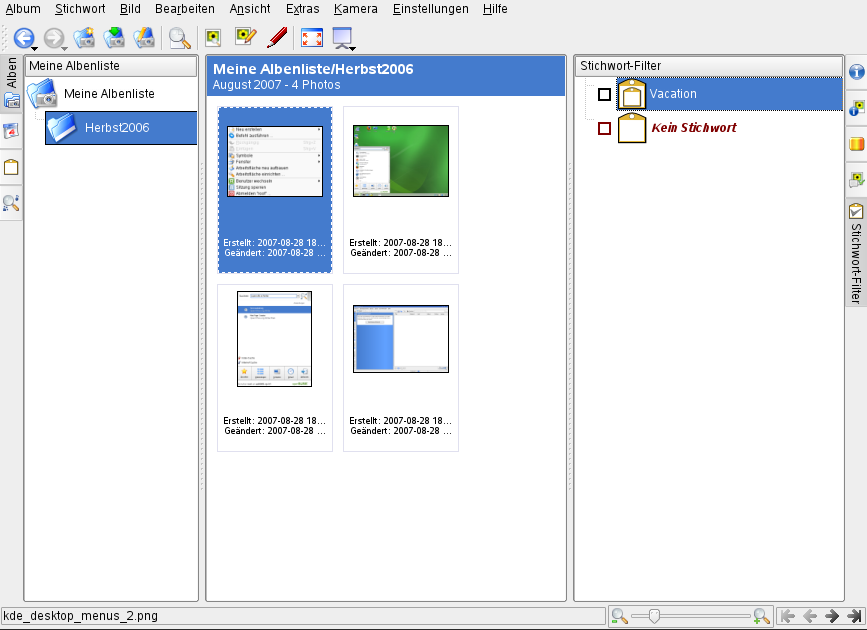Viewport: 867px width, 630px height.
Task: Select the vertical Stichwort-Filter sidebar tab
Action: click(856, 252)
